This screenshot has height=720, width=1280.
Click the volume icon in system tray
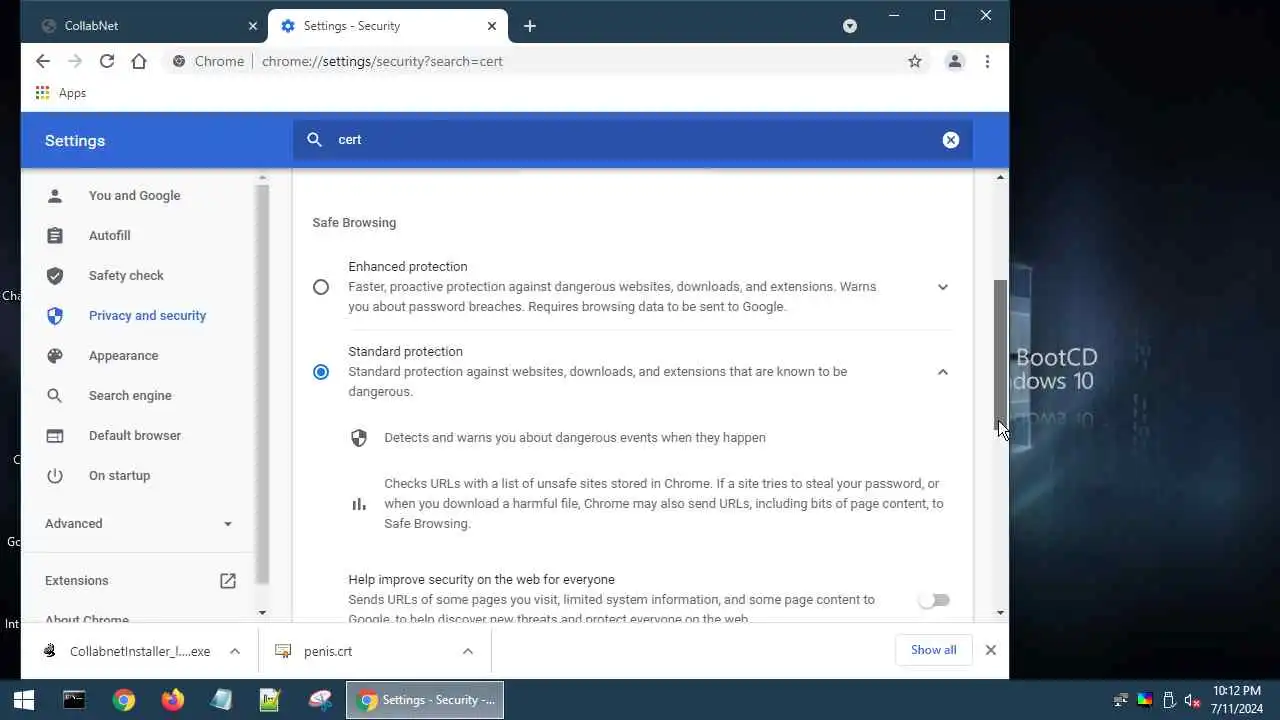1192,700
